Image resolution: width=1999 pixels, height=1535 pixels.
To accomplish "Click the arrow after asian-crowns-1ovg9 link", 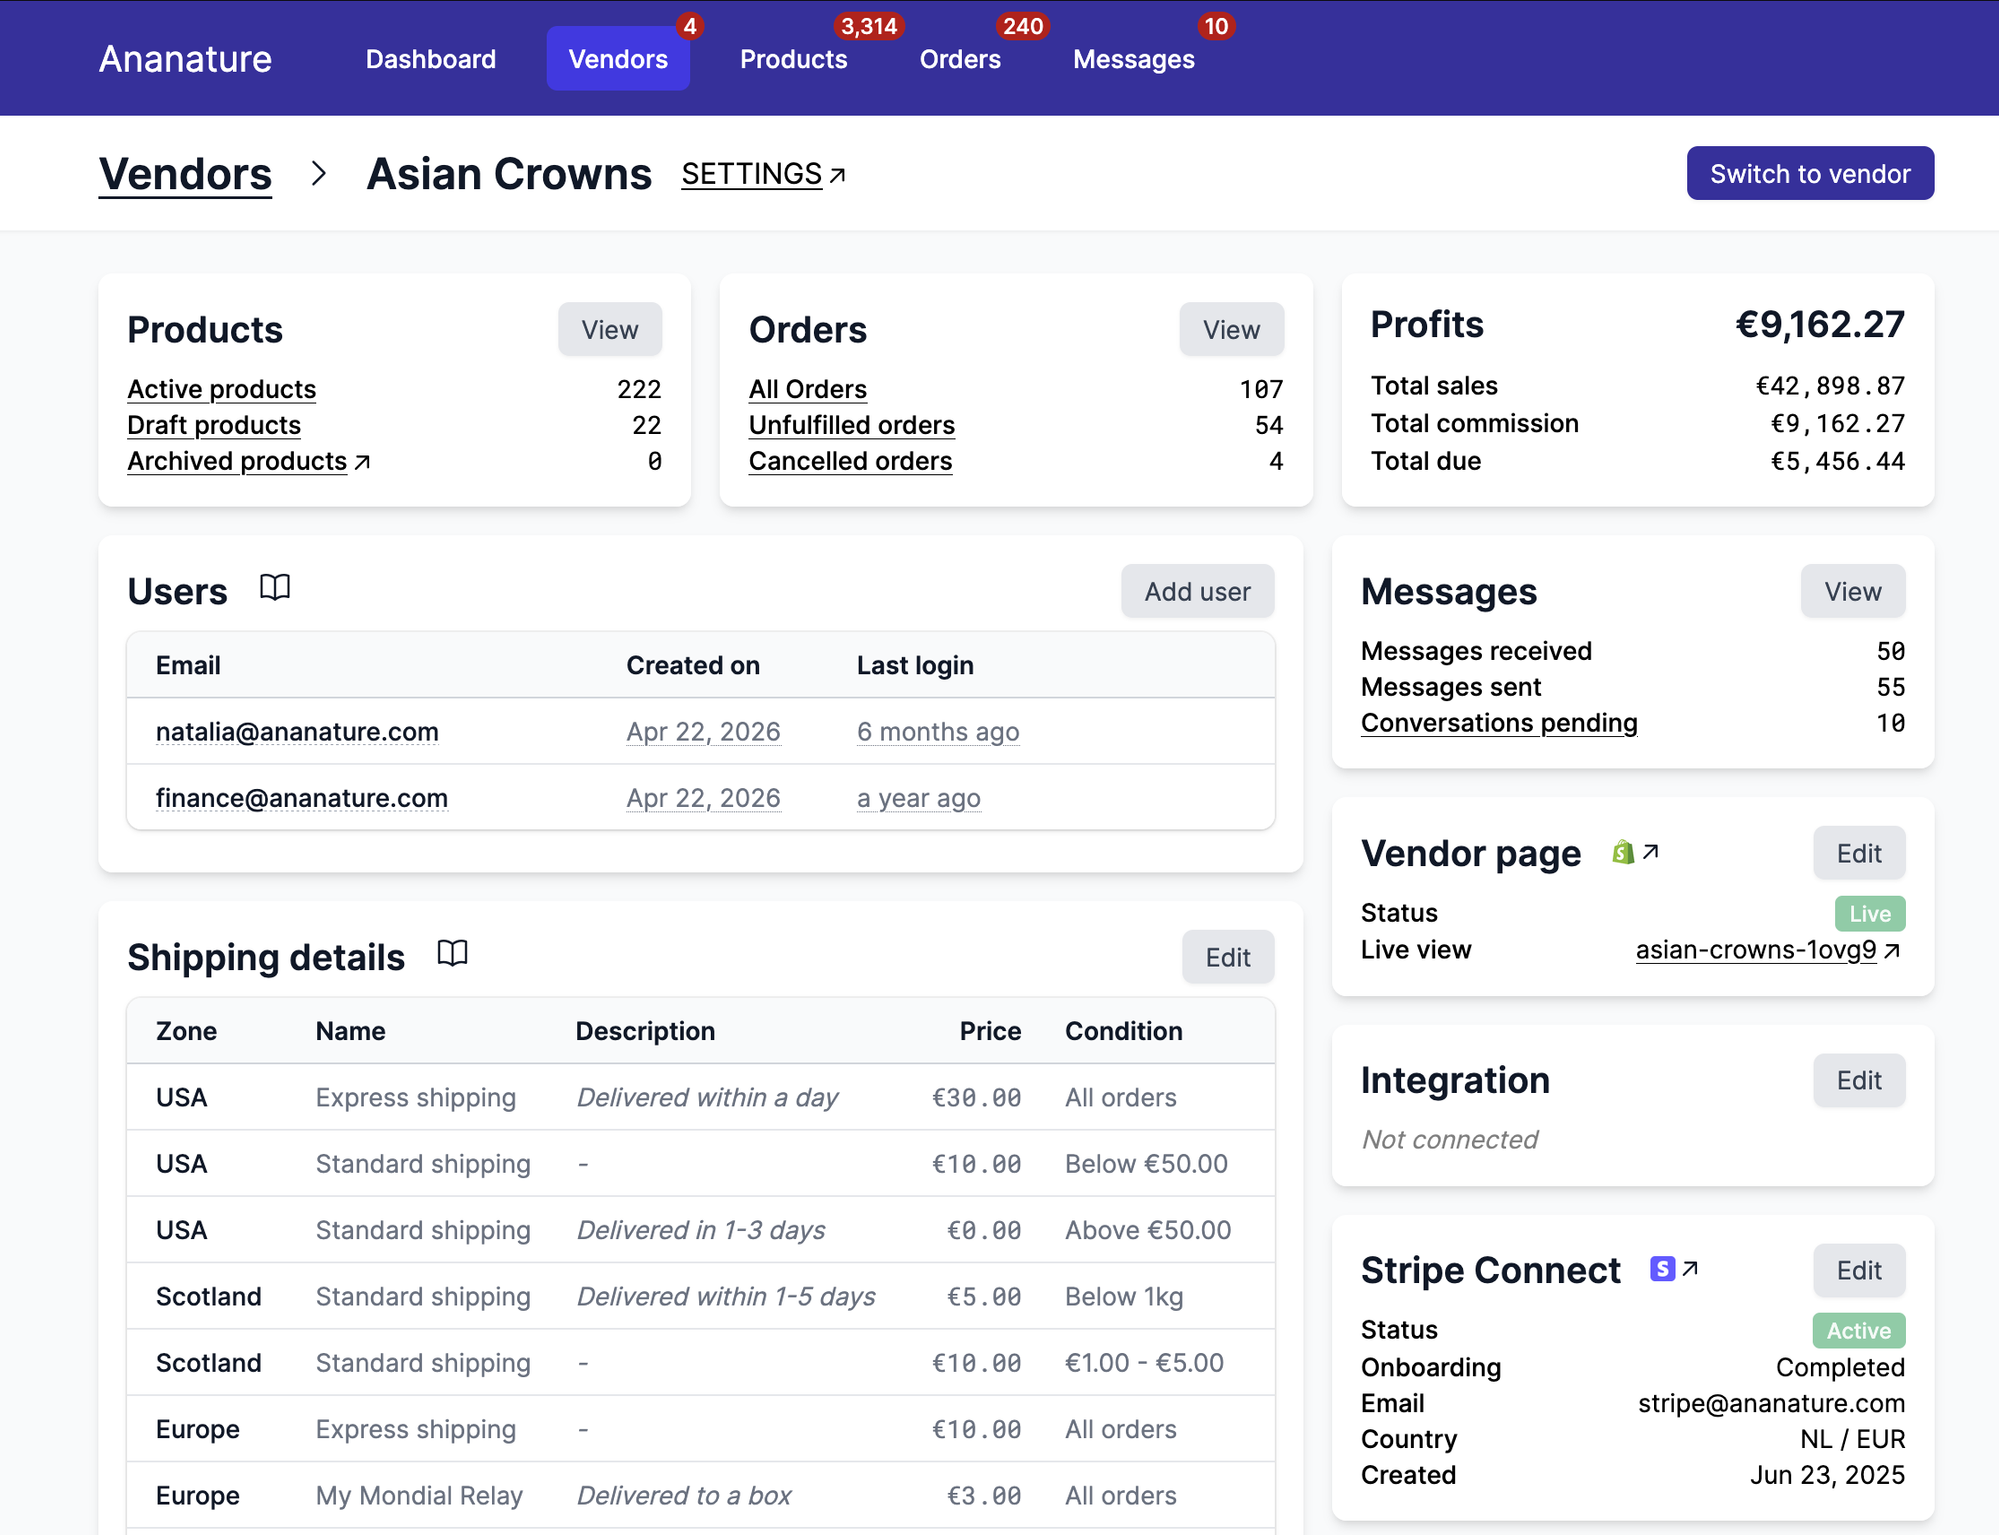I will pos(1891,951).
